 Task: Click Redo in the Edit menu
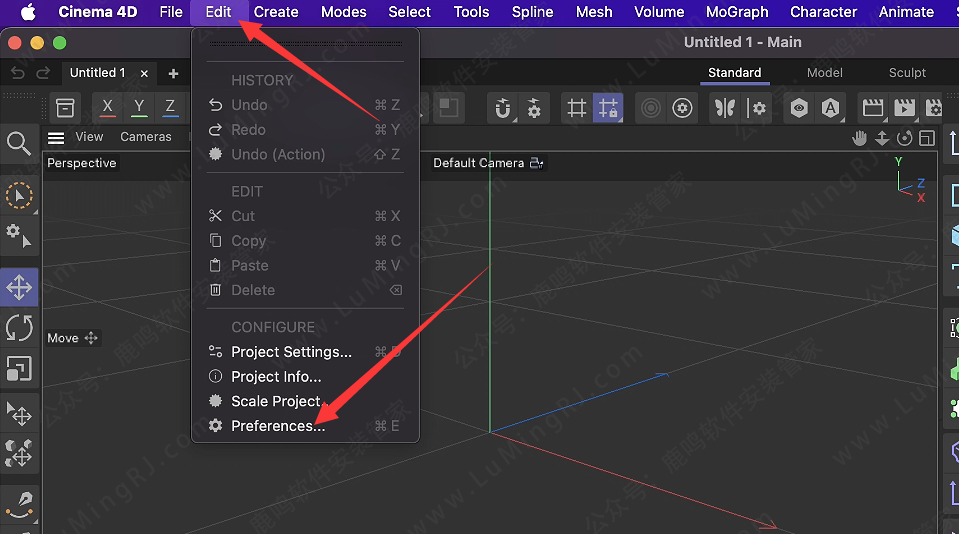point(305,130)
